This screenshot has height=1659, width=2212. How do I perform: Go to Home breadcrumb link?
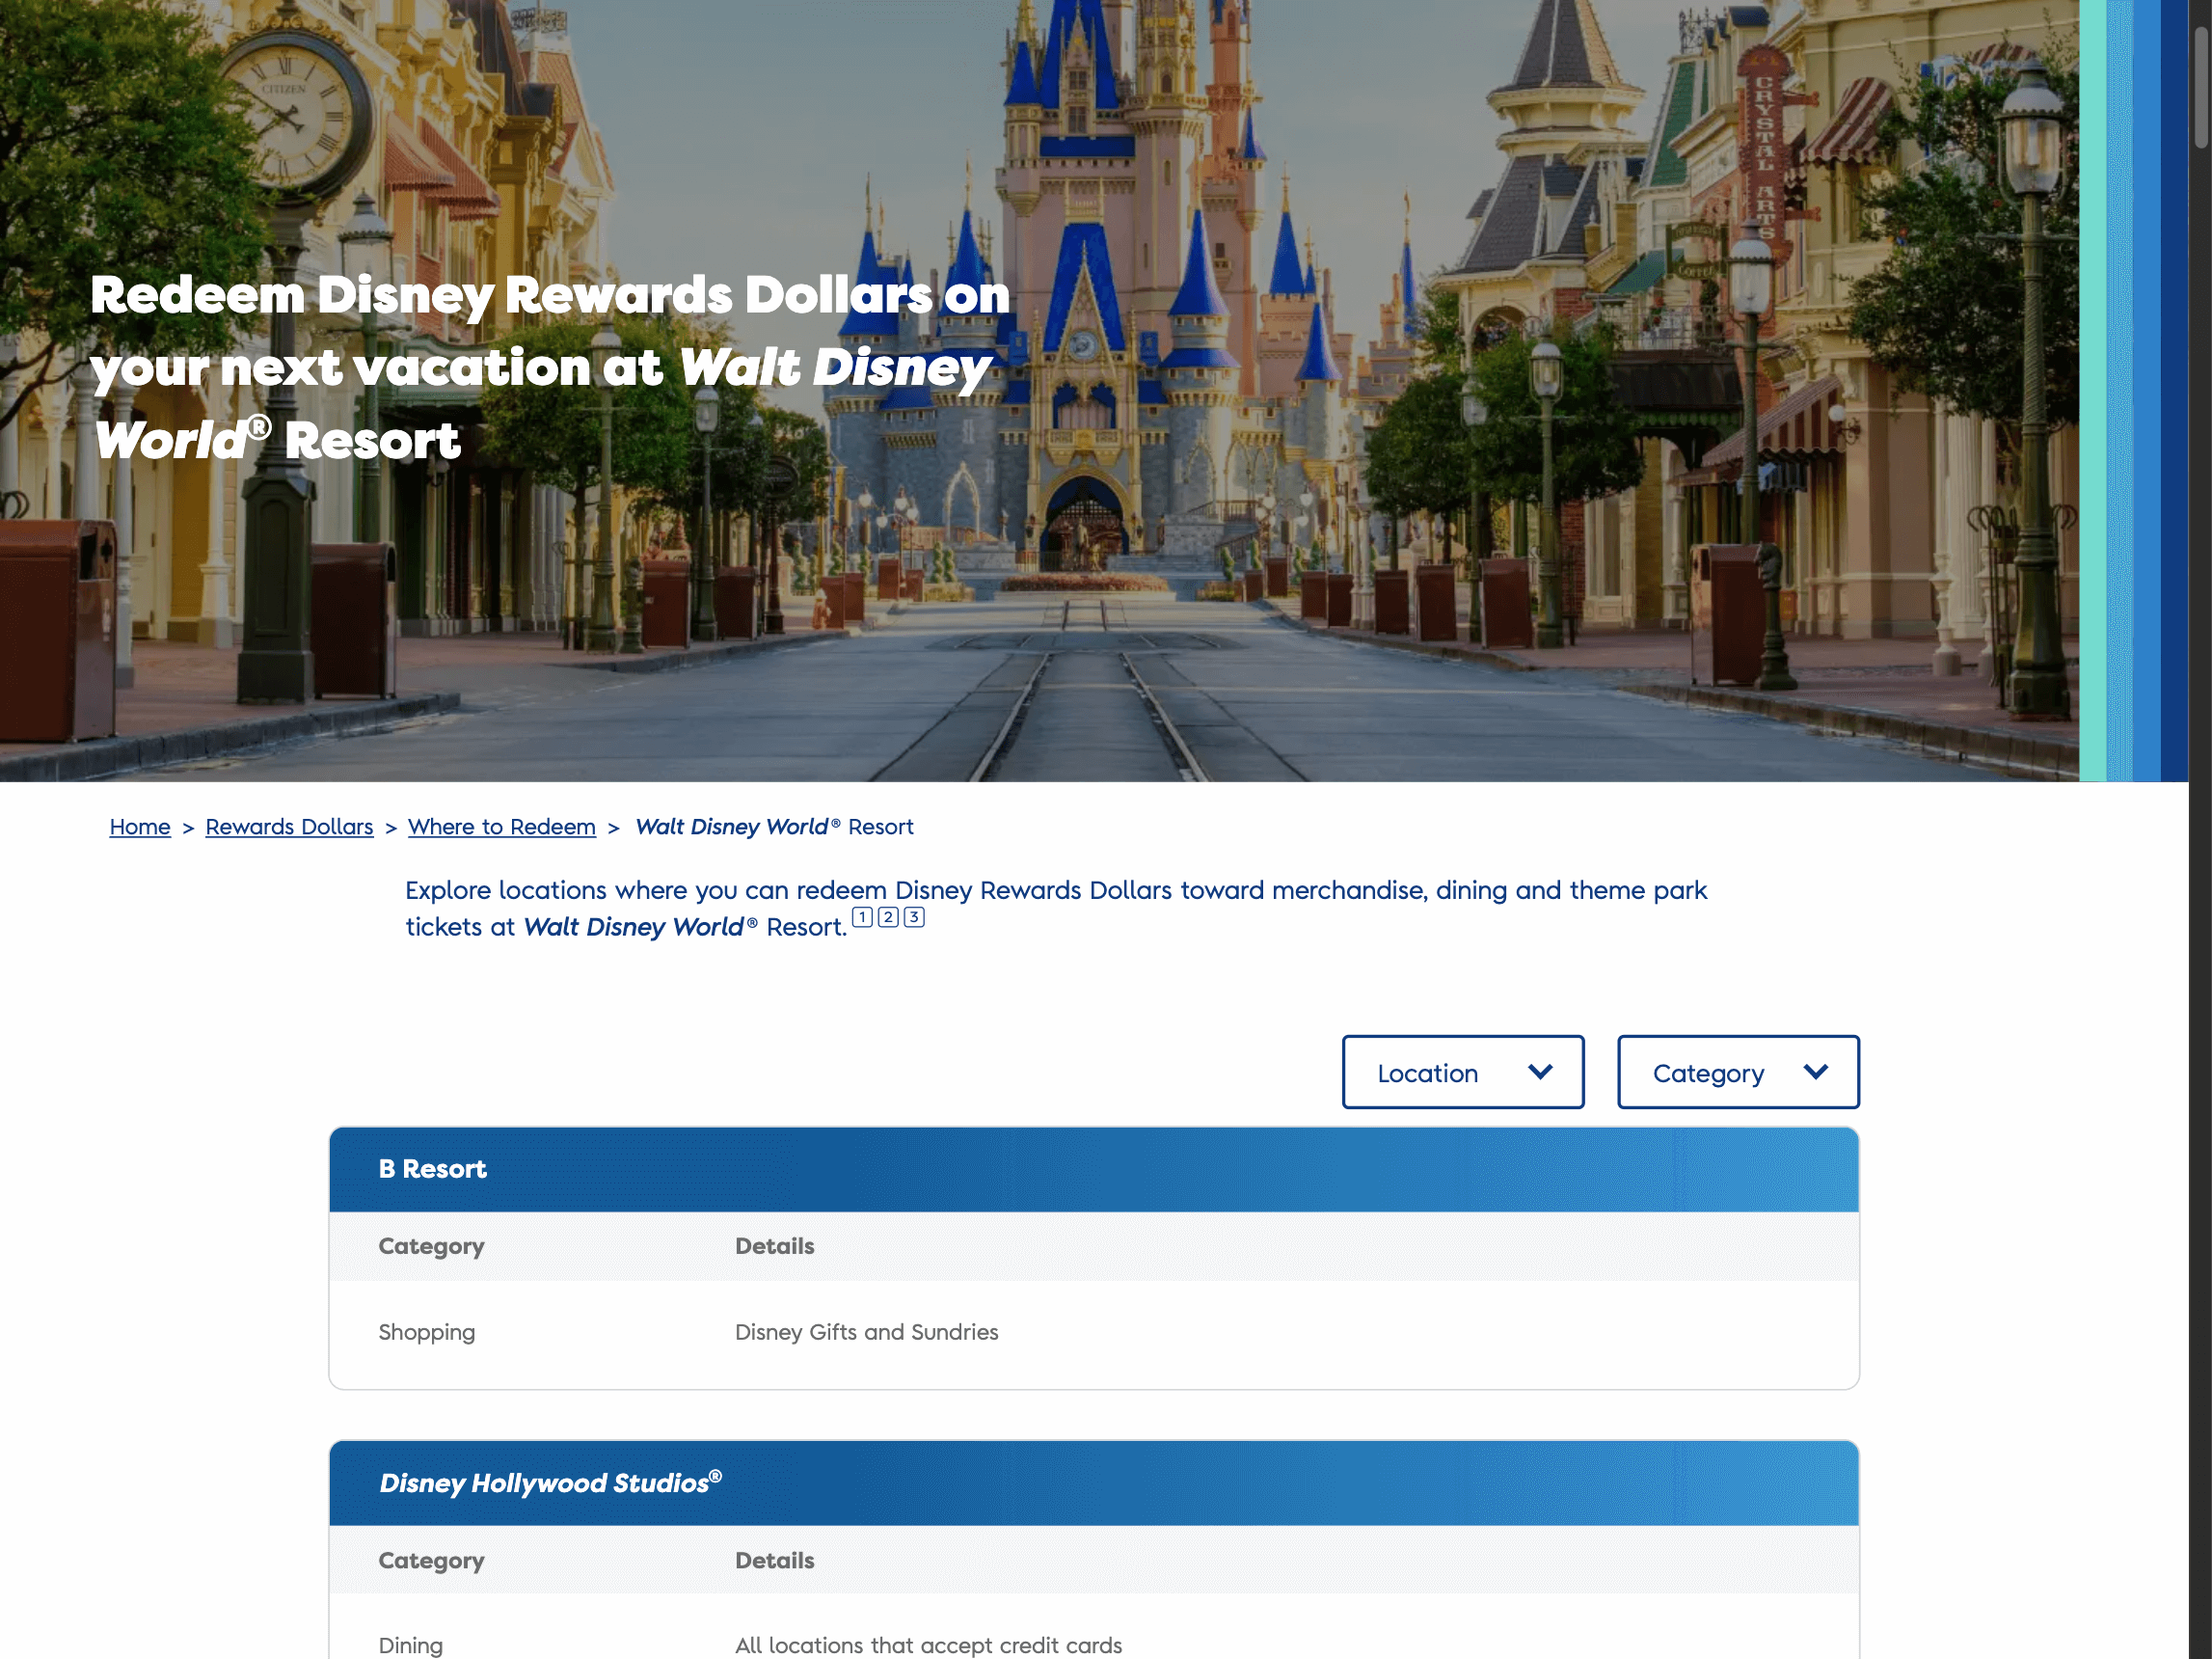pyautogui.click(x=140, y=827)
